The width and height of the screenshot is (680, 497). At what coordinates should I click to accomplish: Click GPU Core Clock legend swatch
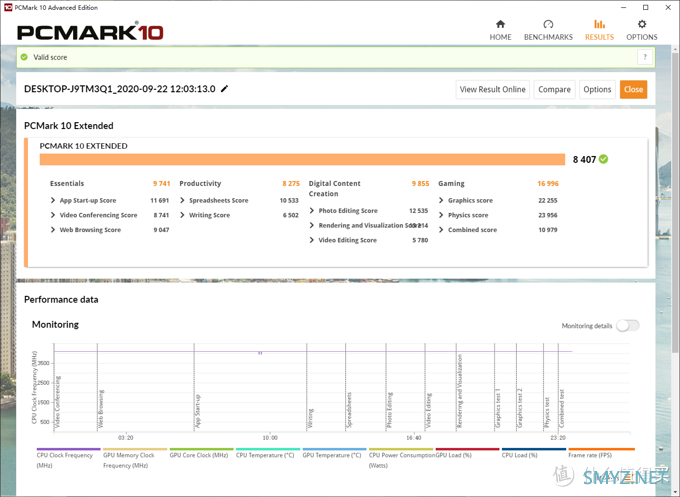coord(202,449)
